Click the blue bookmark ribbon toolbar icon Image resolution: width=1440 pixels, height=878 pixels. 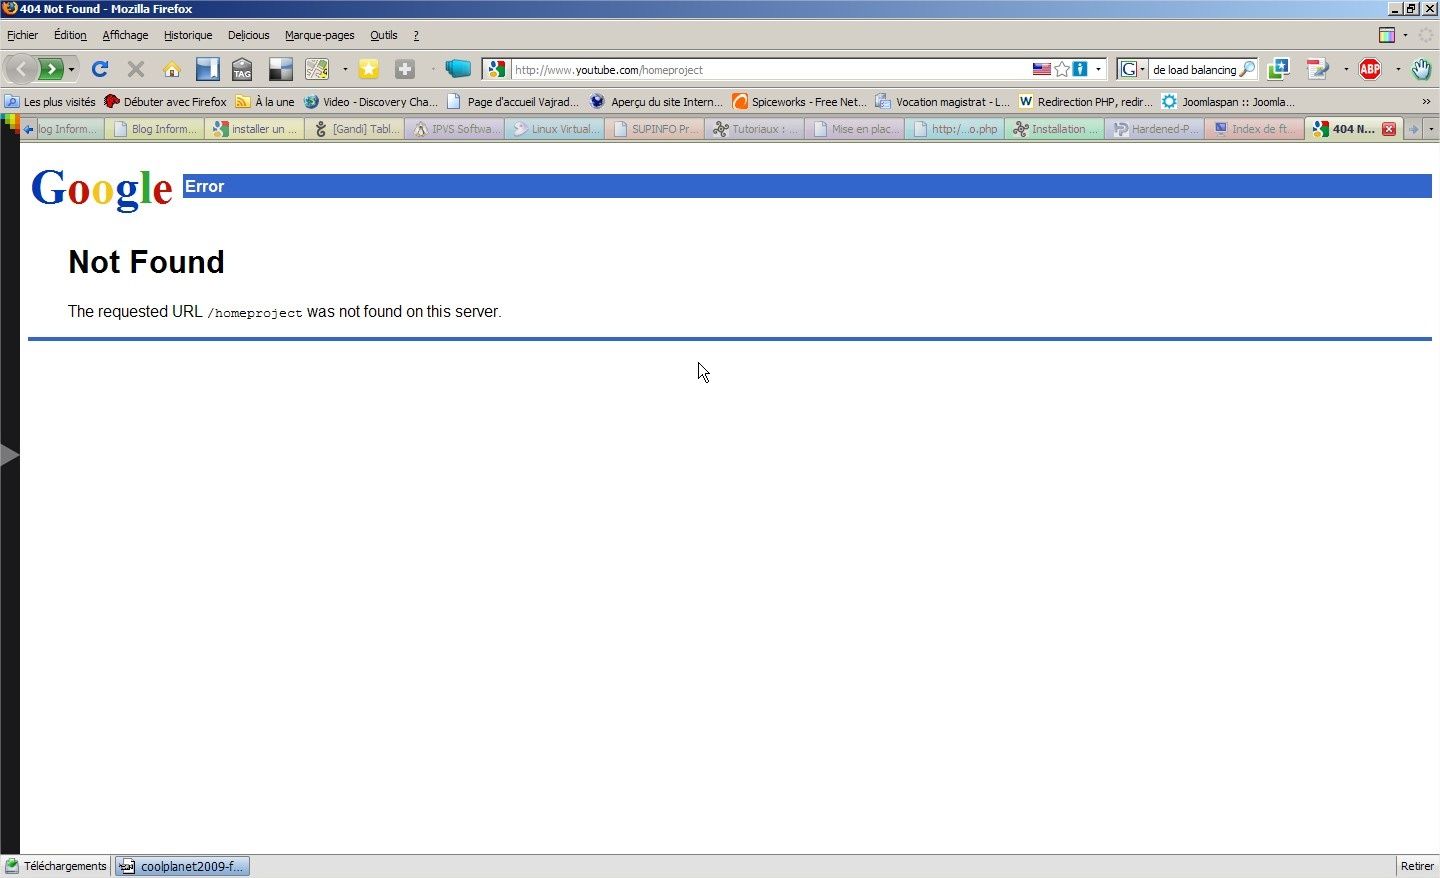click(207, 69)
